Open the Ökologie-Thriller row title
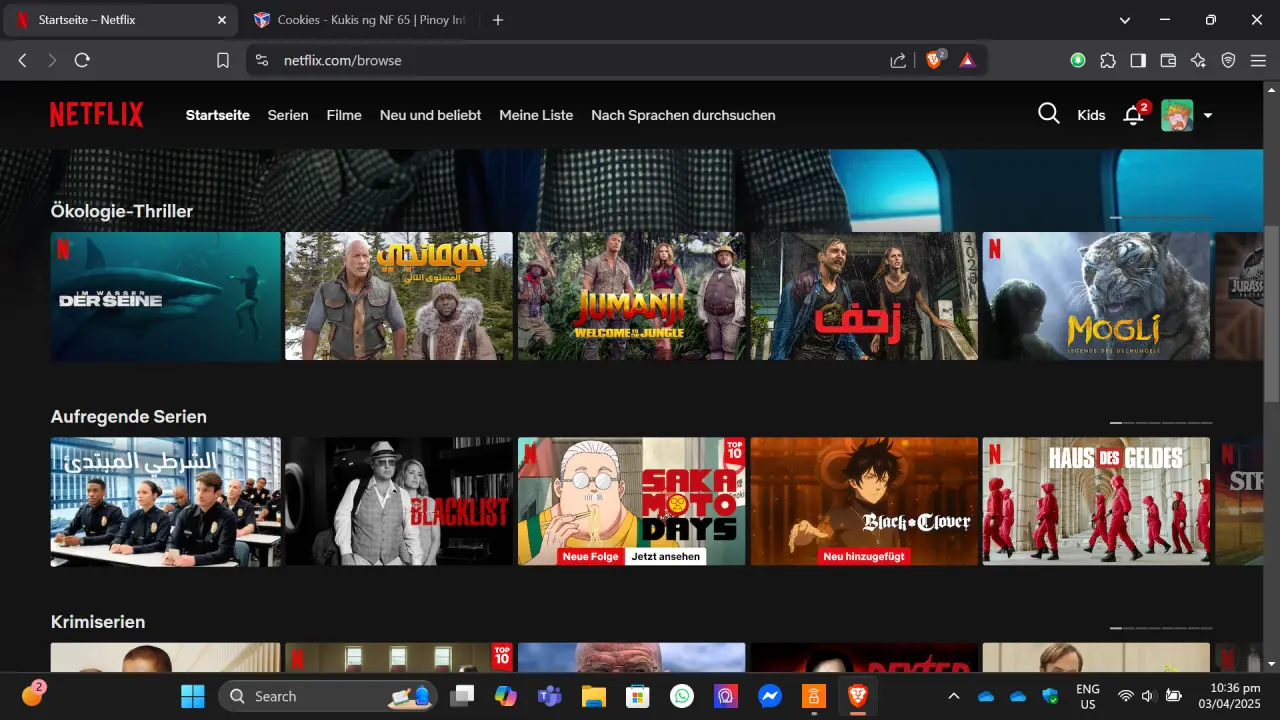 [122, 211]
